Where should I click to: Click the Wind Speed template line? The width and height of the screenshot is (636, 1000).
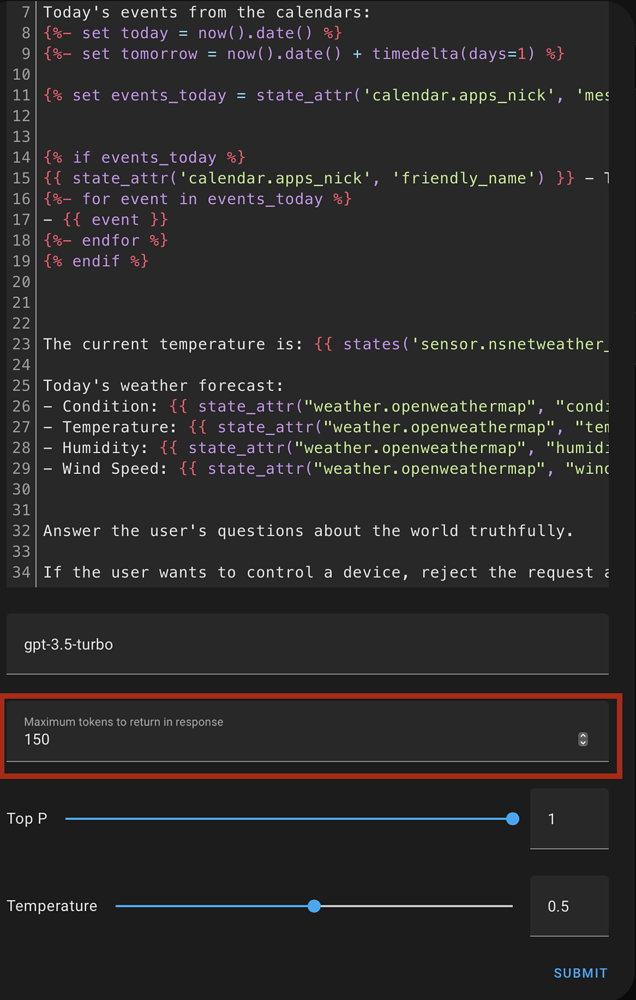[x=325, y=469]
